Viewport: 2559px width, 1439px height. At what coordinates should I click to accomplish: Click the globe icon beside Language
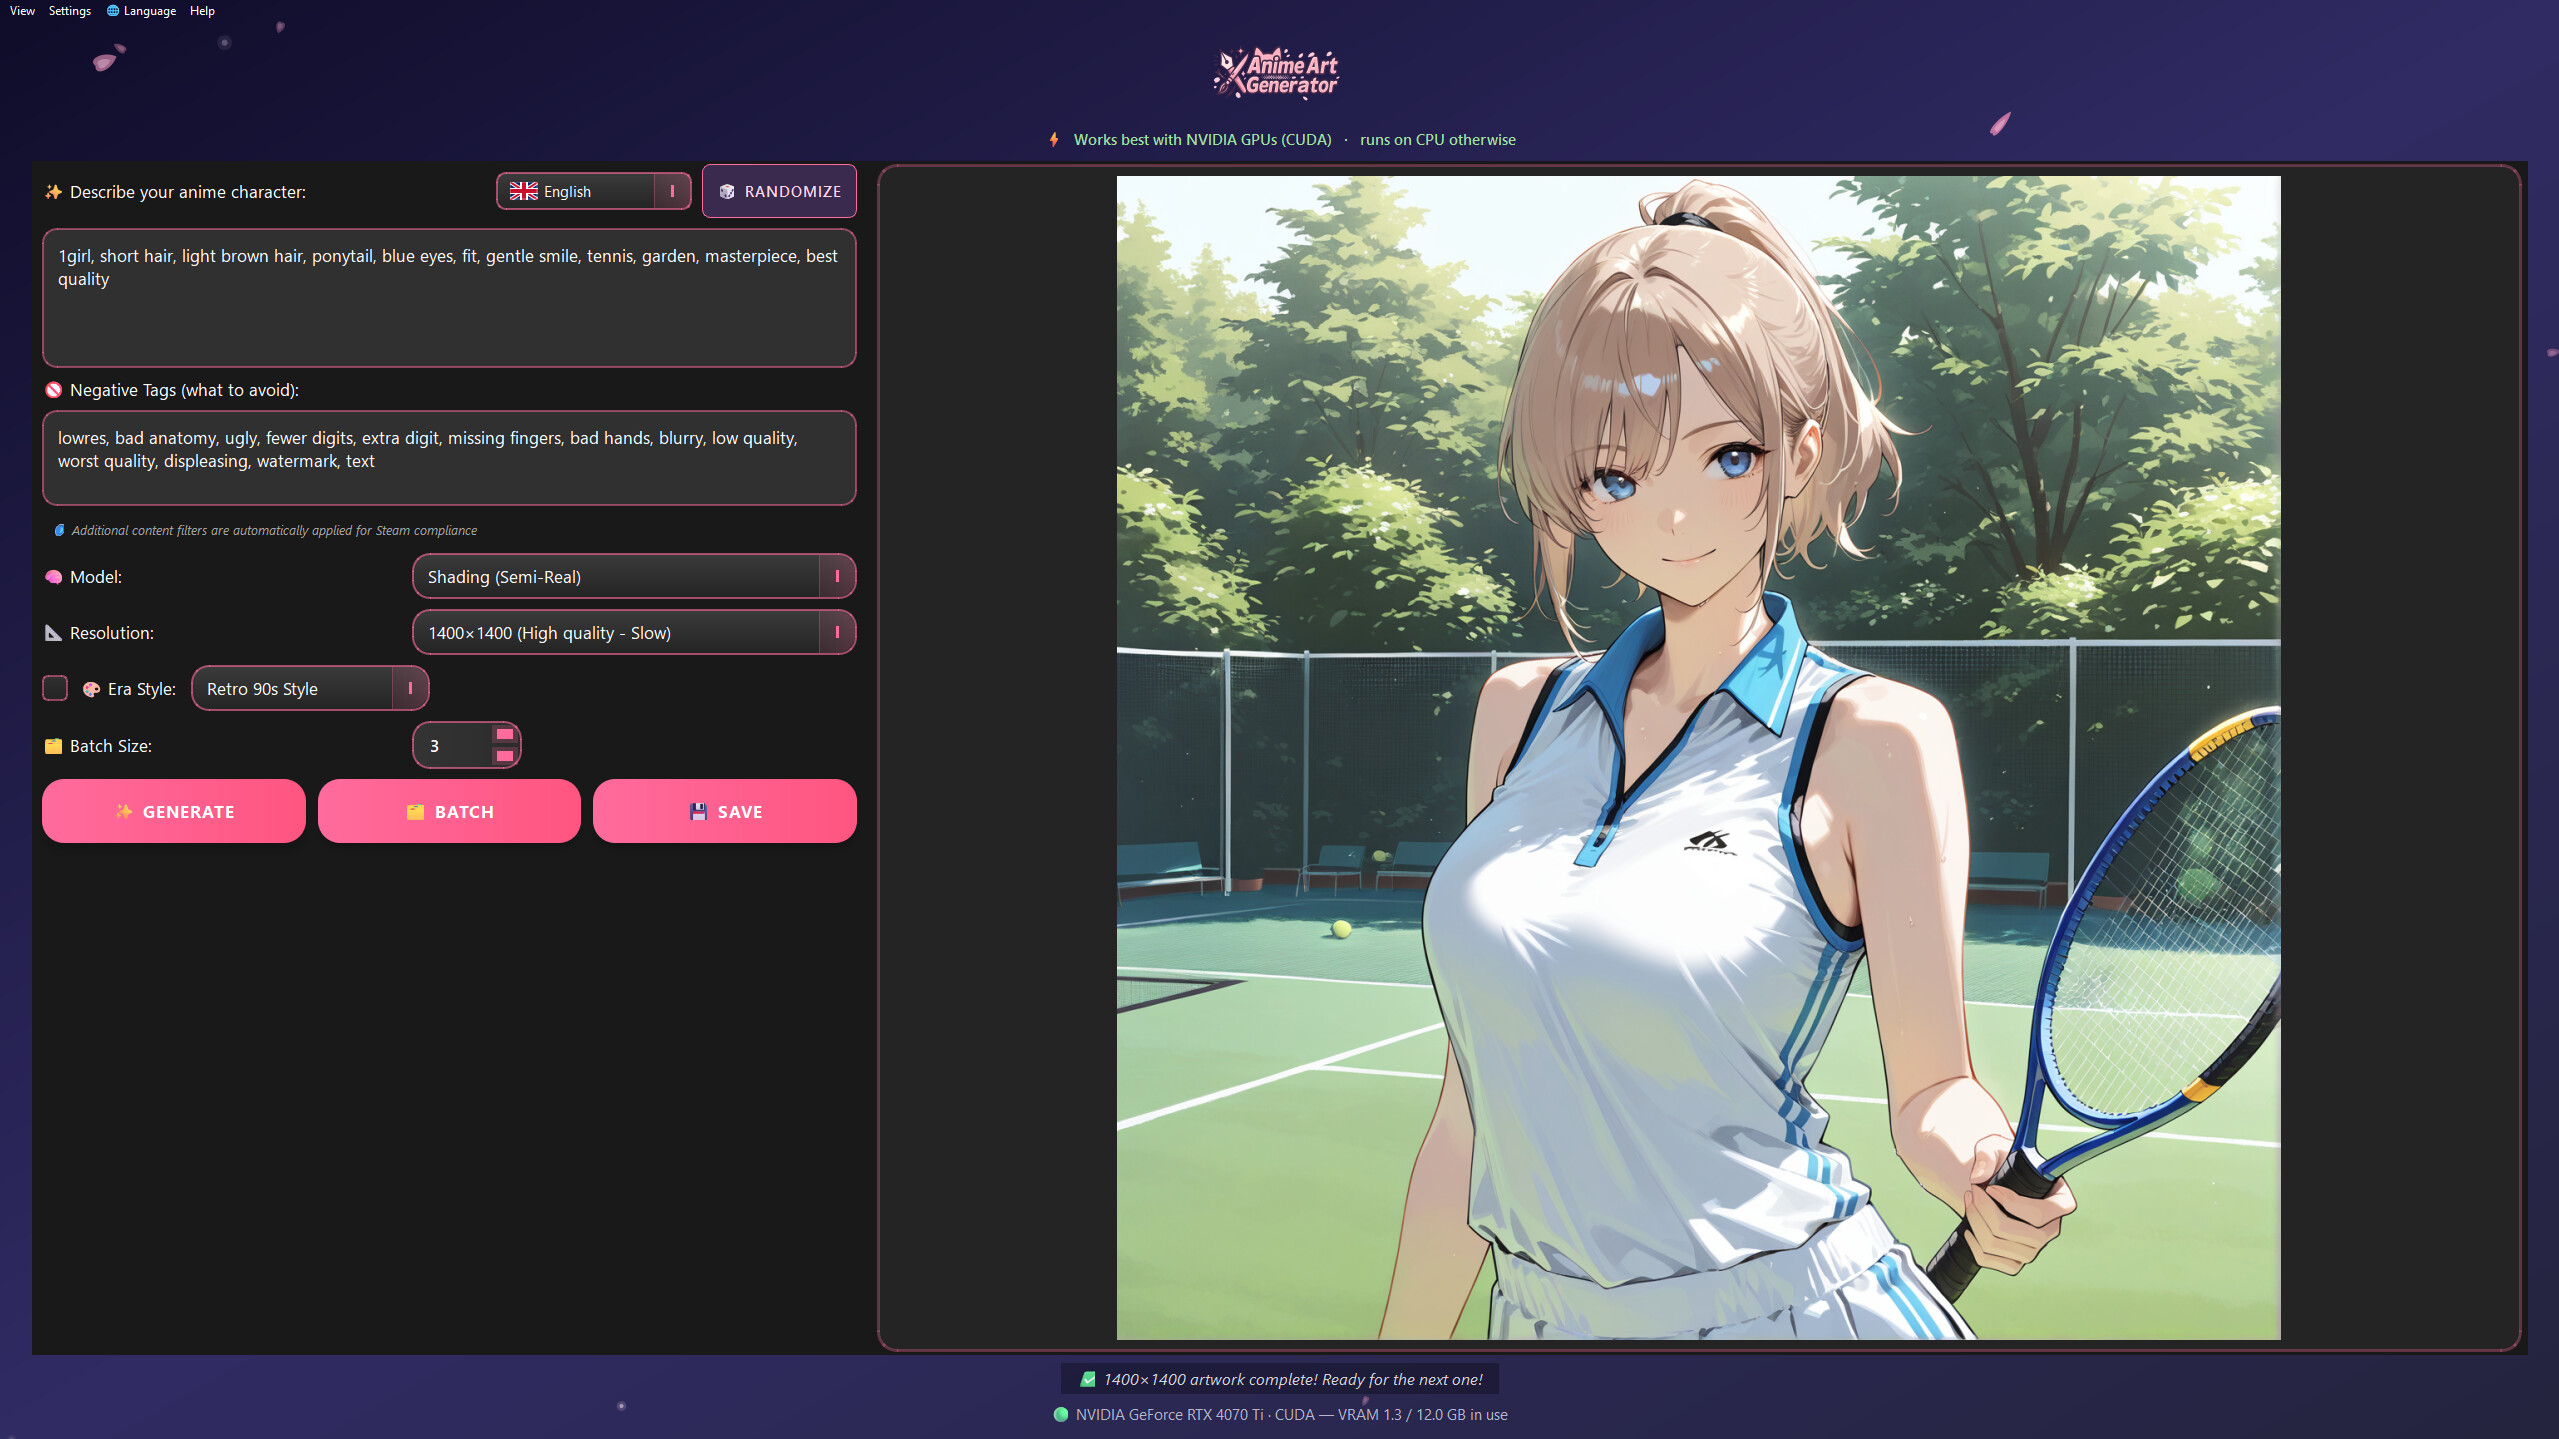113,11
